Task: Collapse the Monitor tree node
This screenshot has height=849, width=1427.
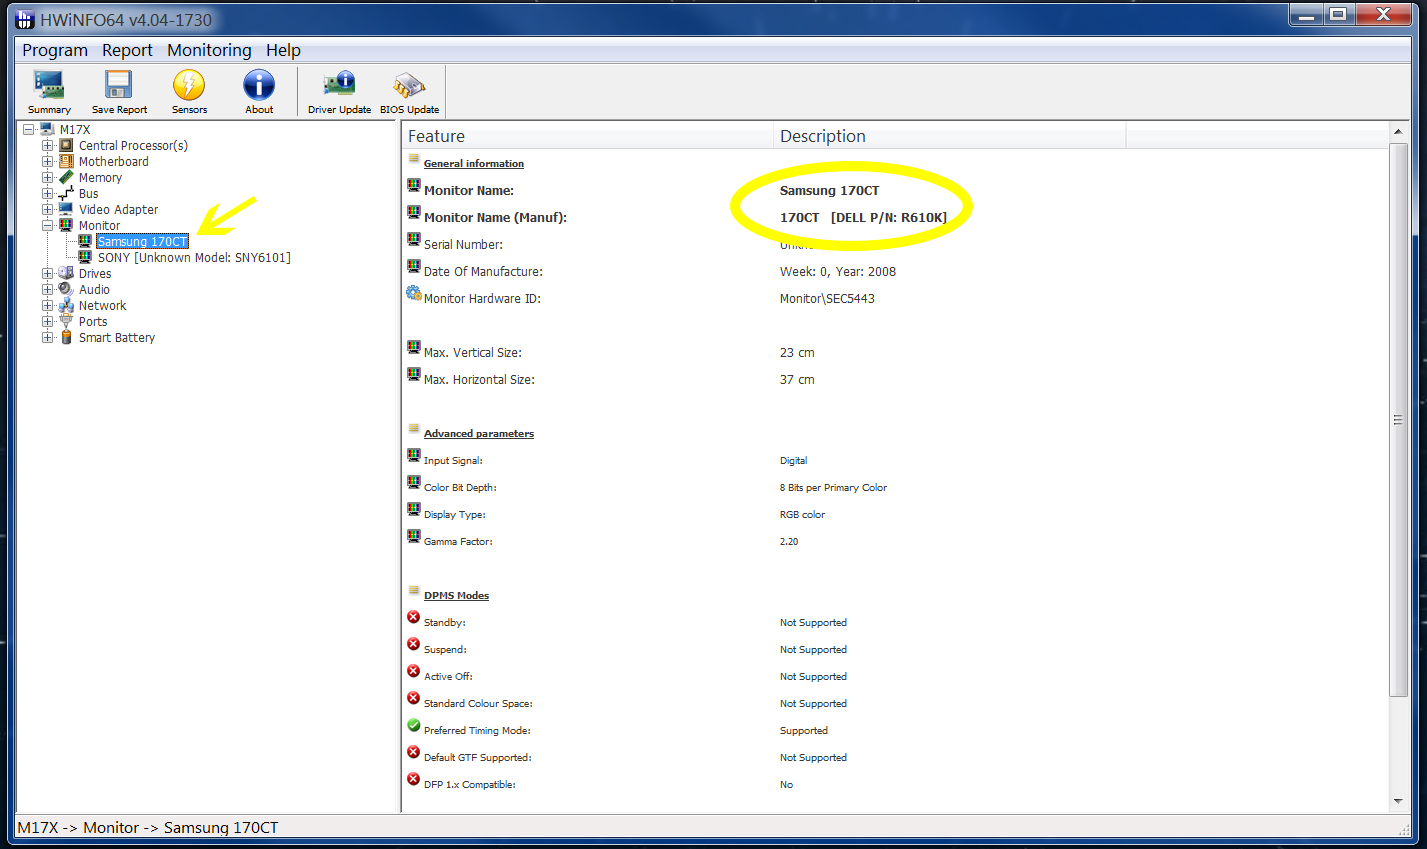Action: point(47,225)
